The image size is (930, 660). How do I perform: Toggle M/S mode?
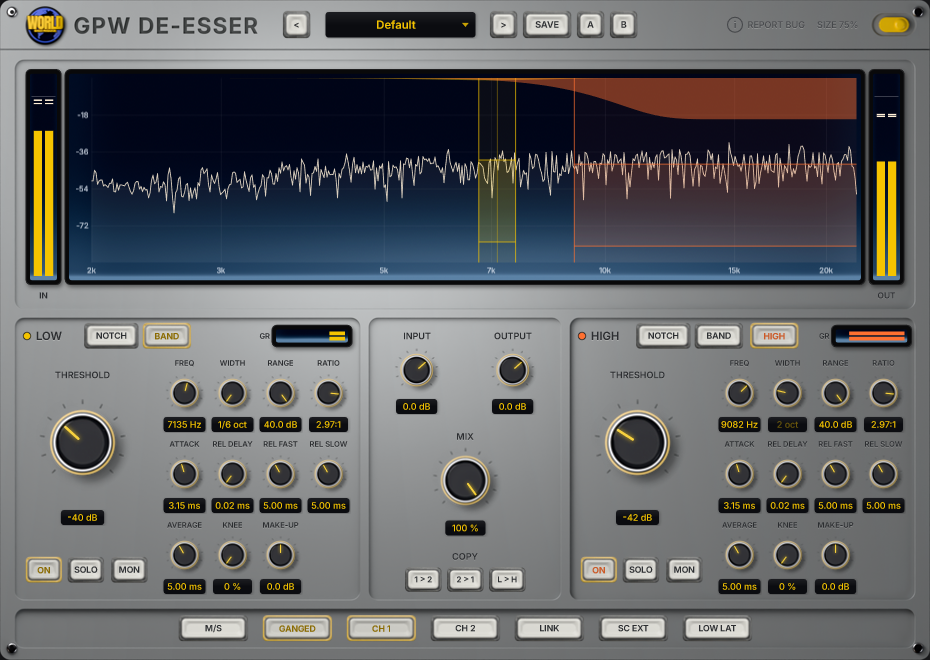click(x=214, y=629)
